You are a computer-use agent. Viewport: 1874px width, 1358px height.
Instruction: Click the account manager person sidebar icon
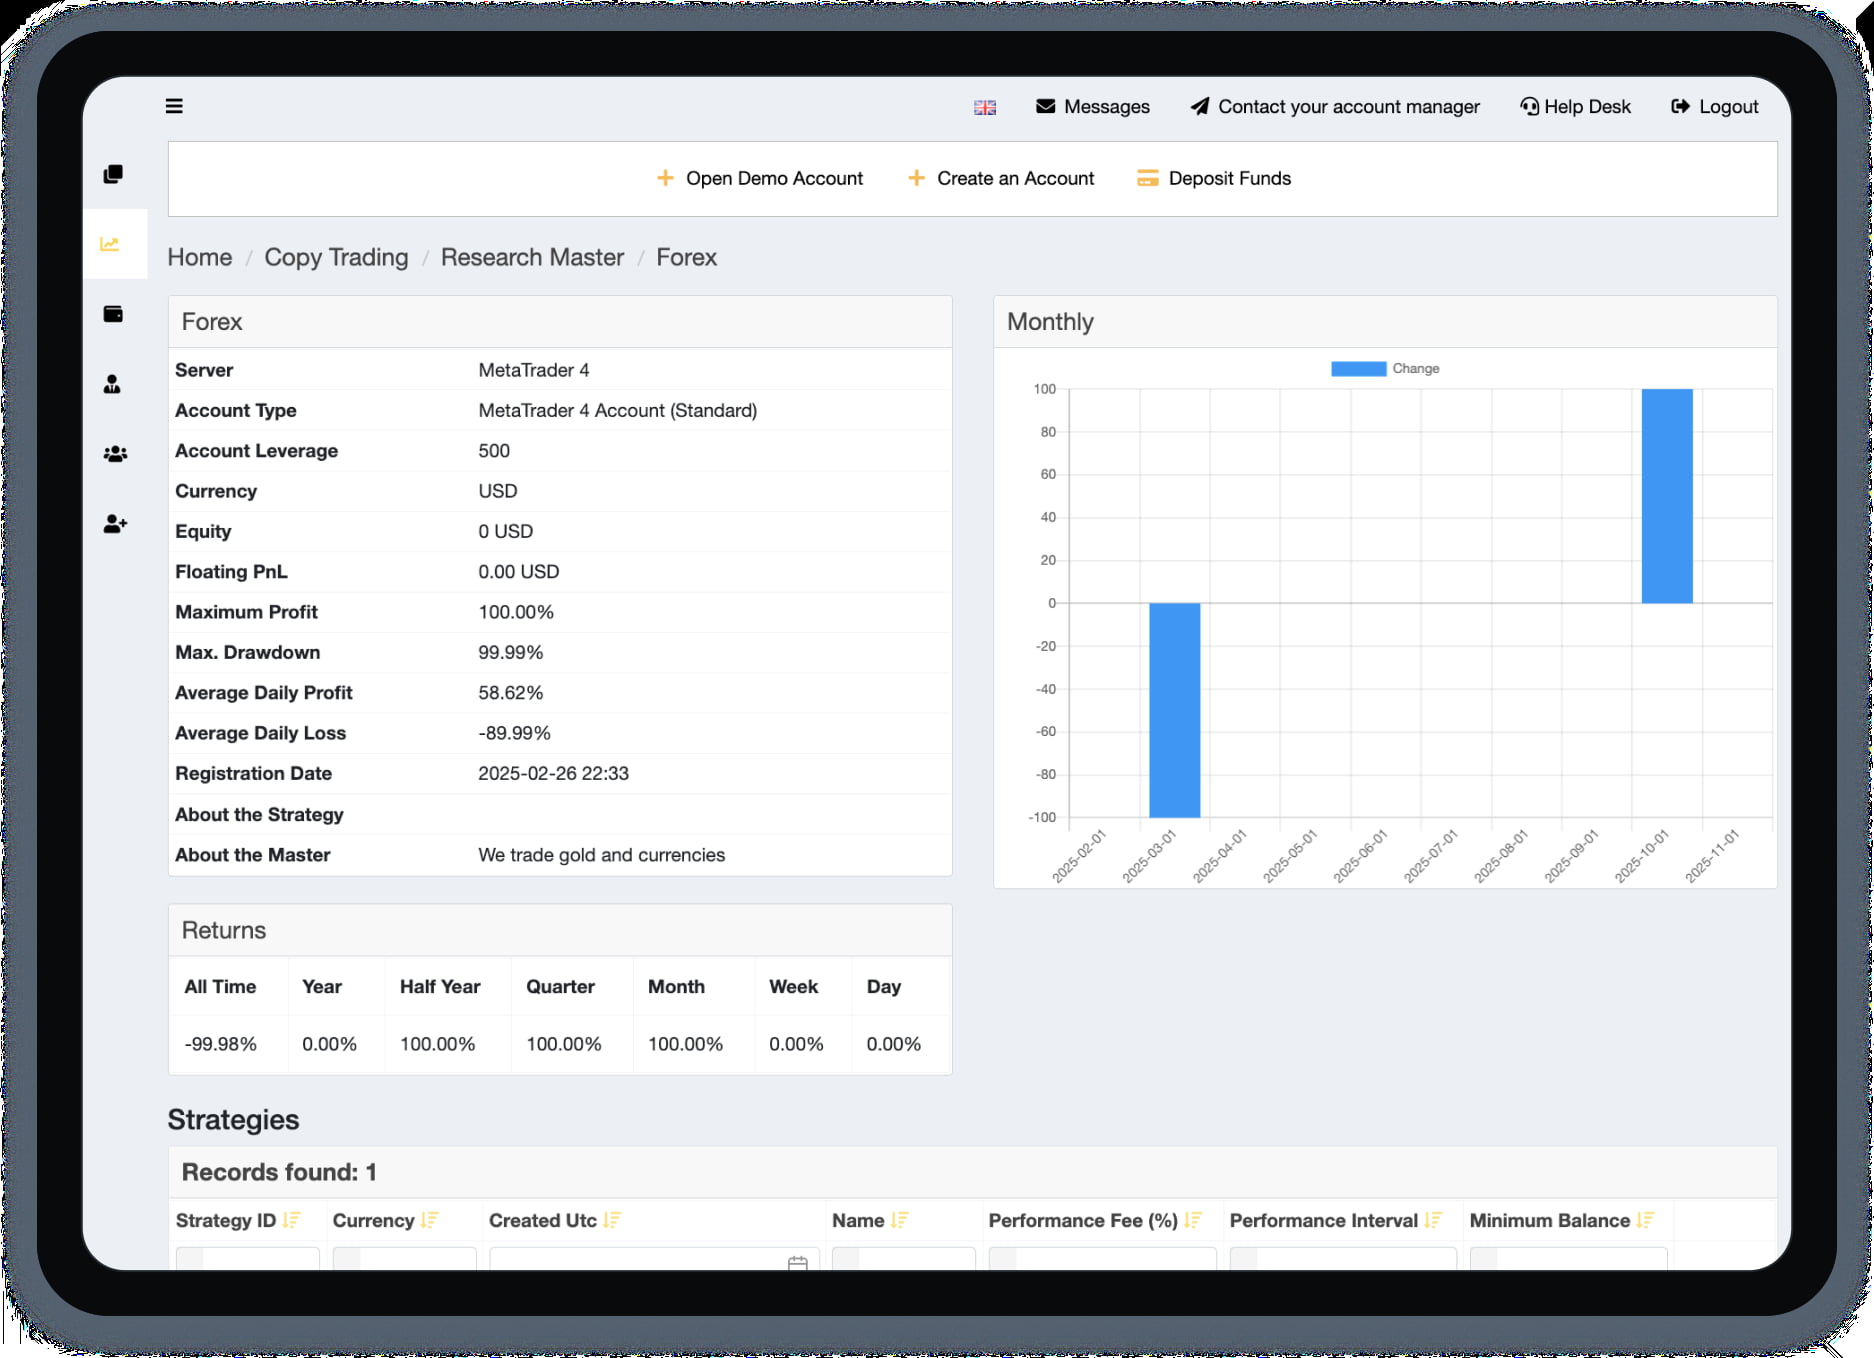coord(113,383)
